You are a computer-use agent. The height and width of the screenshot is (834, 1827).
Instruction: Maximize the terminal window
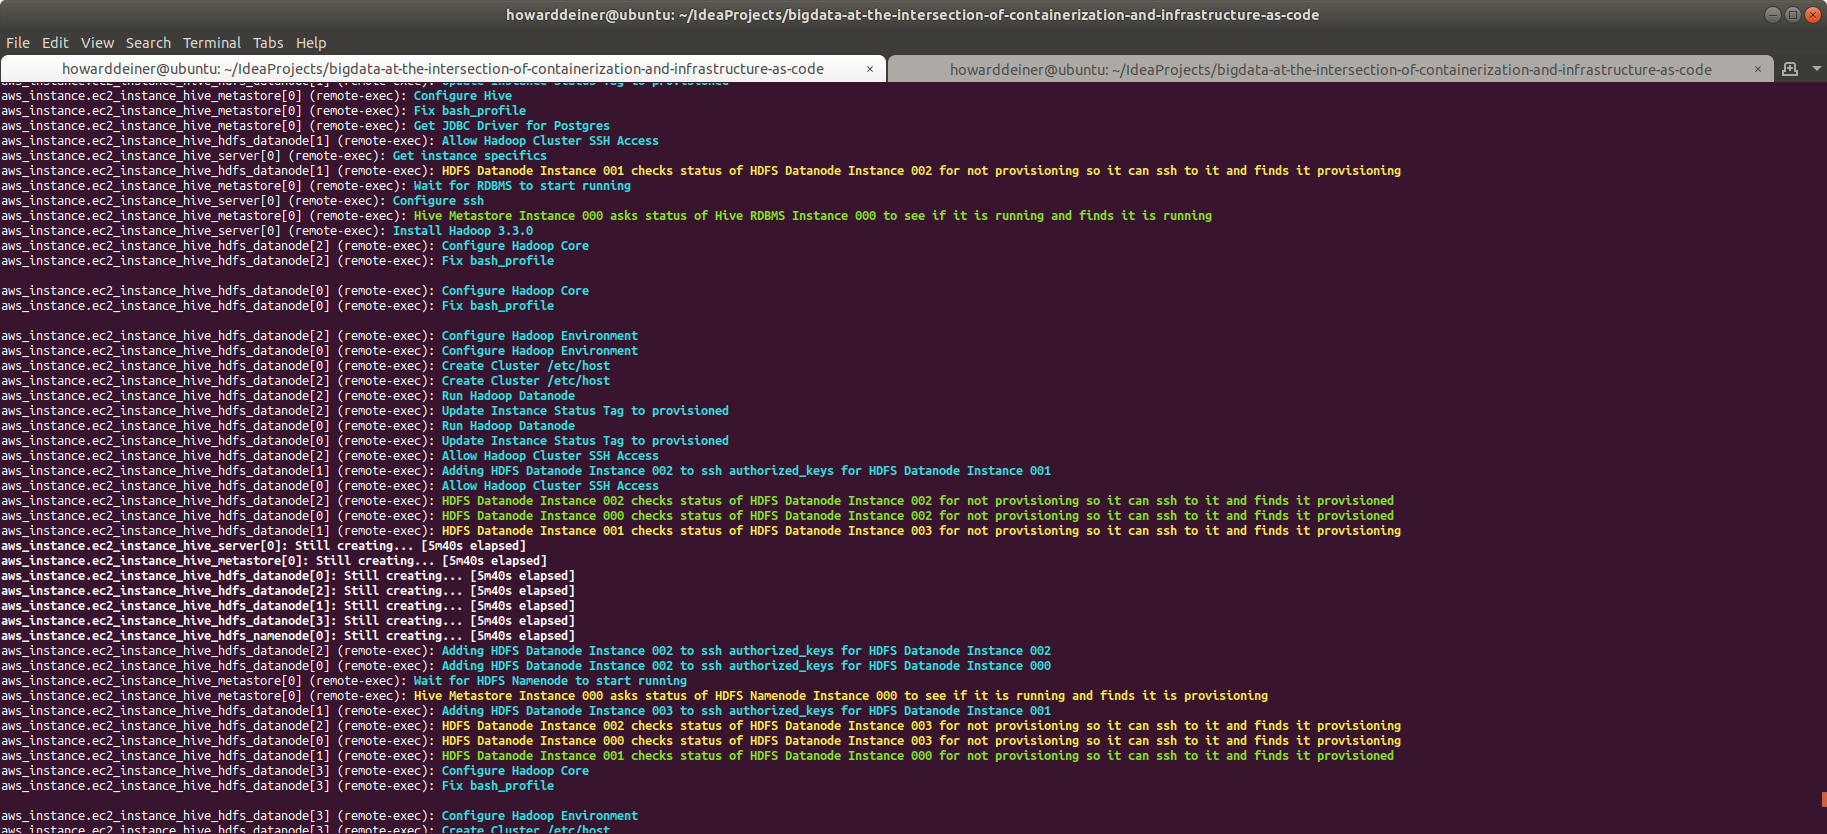pyautogui.click(x=1793, y=14)
